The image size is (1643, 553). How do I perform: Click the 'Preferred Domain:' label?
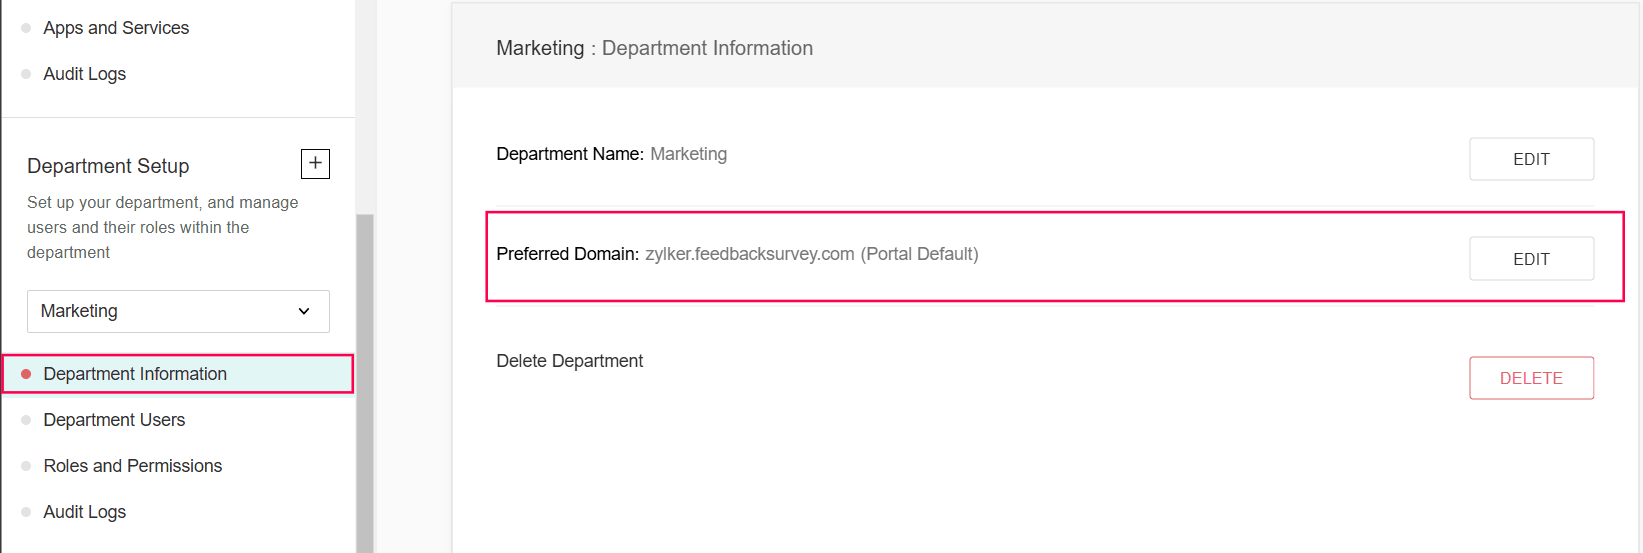pos(567,254)
